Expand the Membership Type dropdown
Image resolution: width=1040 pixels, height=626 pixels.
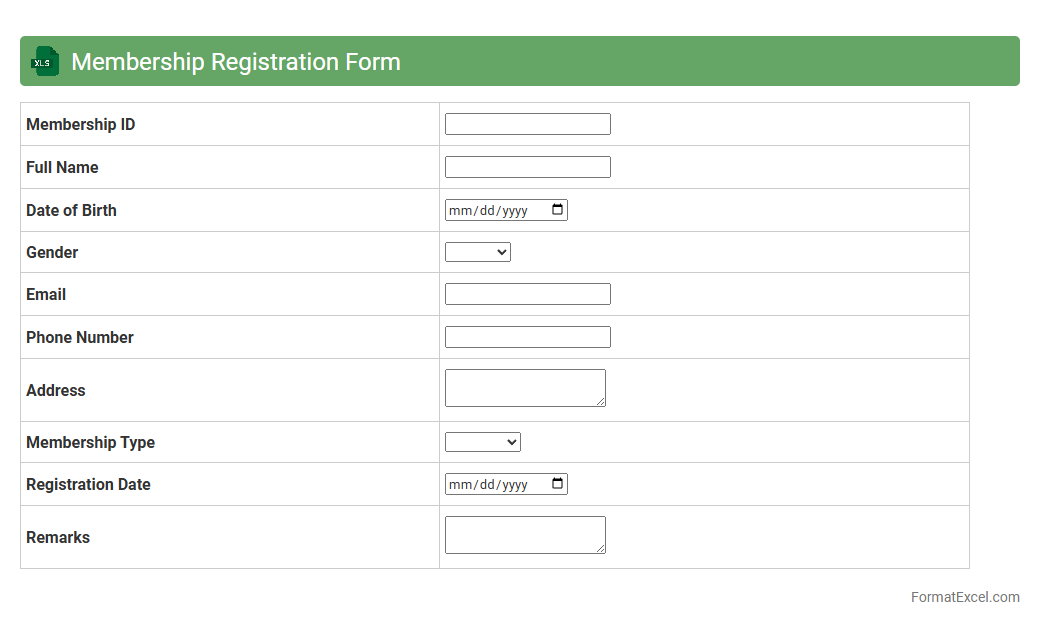[x=483, y=442]
